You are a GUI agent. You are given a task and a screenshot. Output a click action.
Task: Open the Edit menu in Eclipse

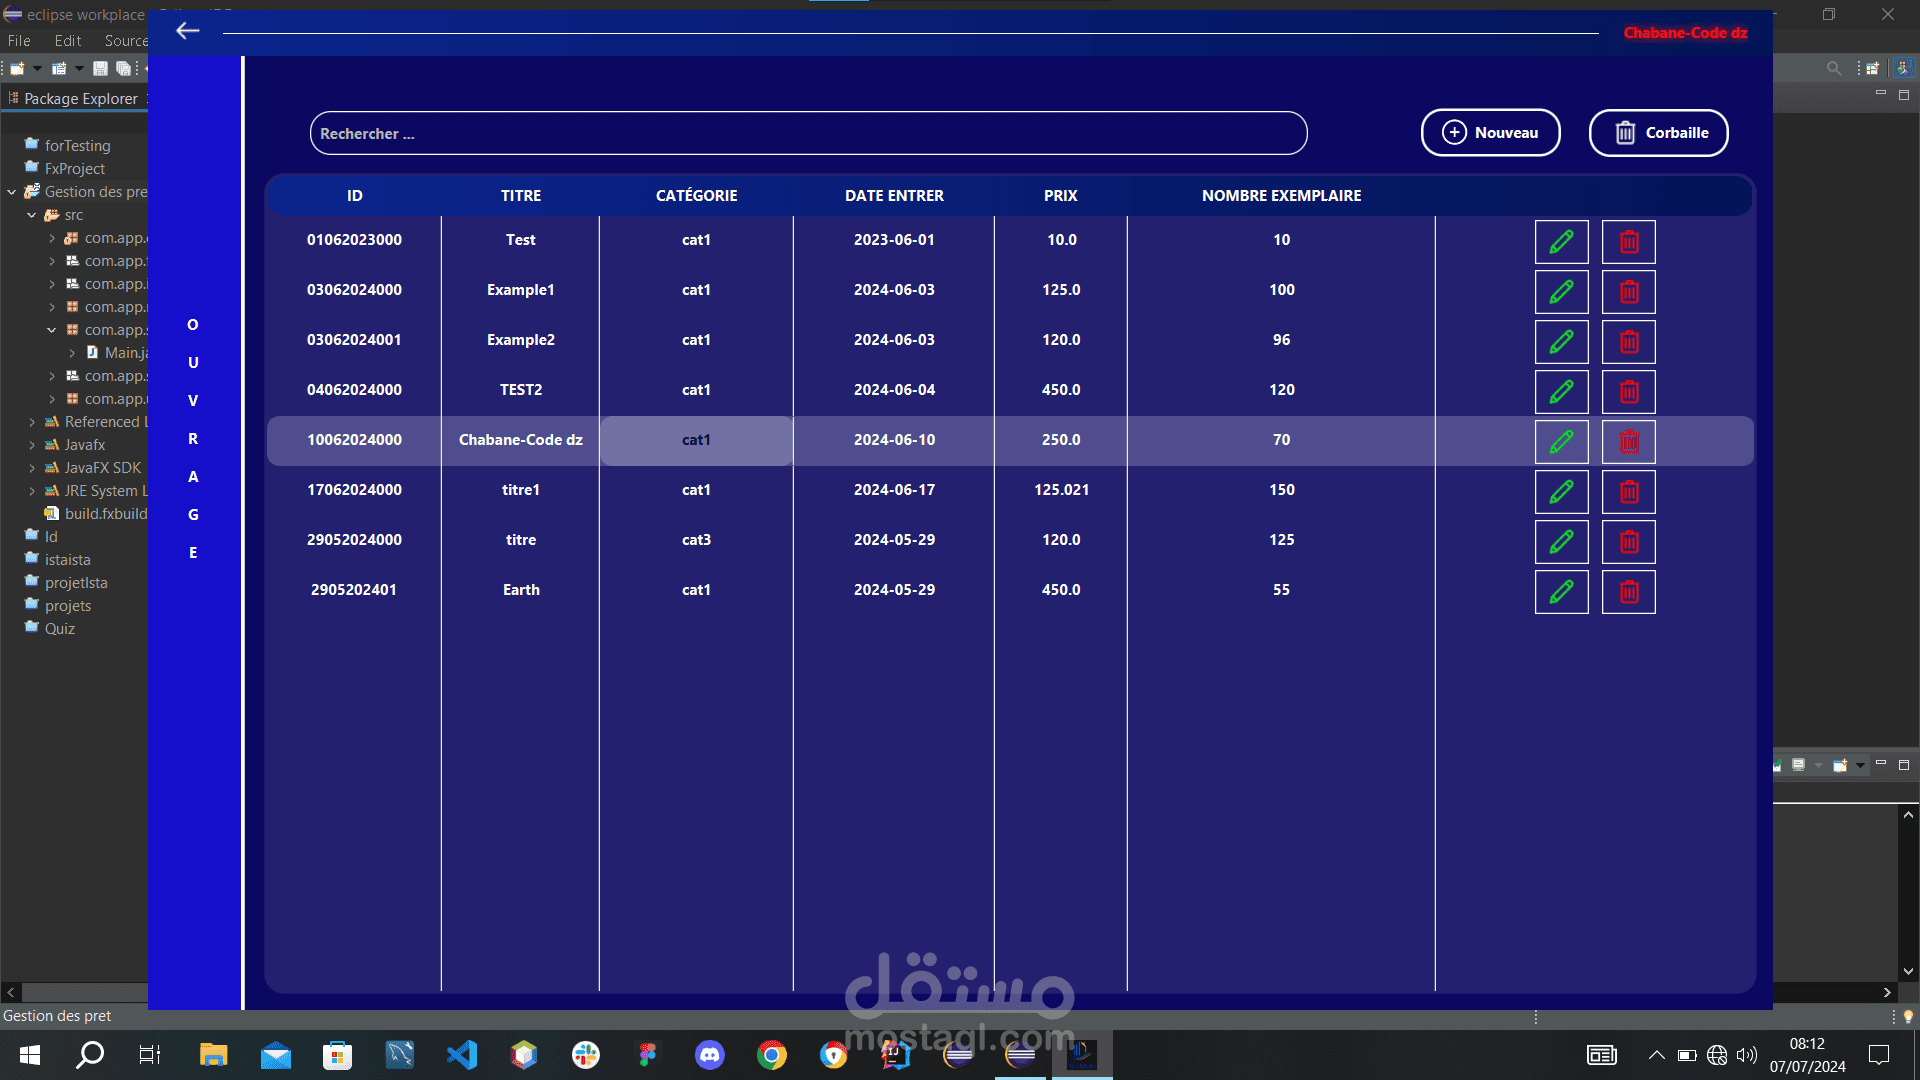pyautogui.click(x=68, y=41)
